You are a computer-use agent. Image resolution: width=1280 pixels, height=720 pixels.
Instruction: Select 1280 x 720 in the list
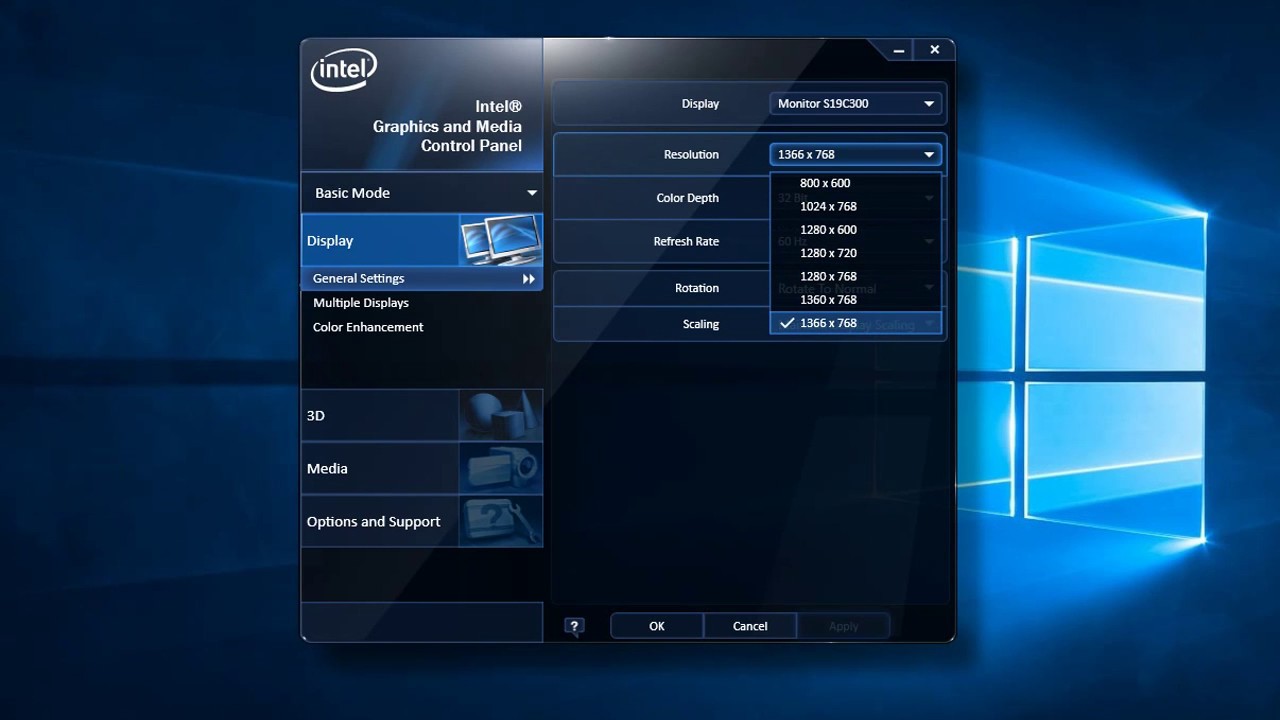click(x=855, y=253)
